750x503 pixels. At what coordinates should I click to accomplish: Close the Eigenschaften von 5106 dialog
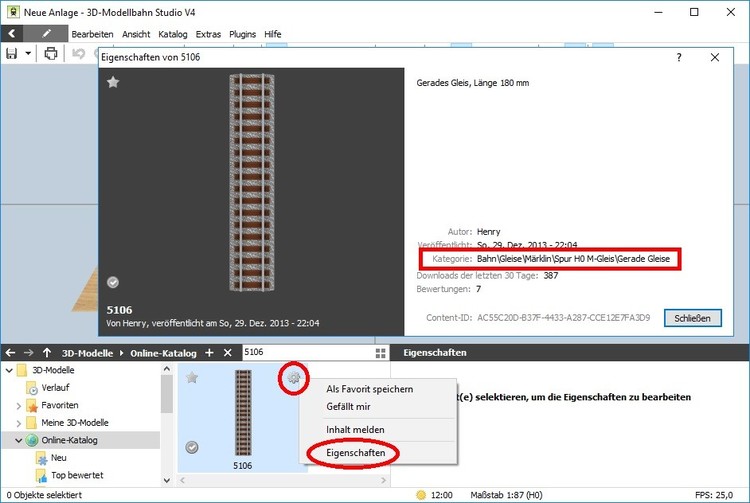(x=715, y=57)
